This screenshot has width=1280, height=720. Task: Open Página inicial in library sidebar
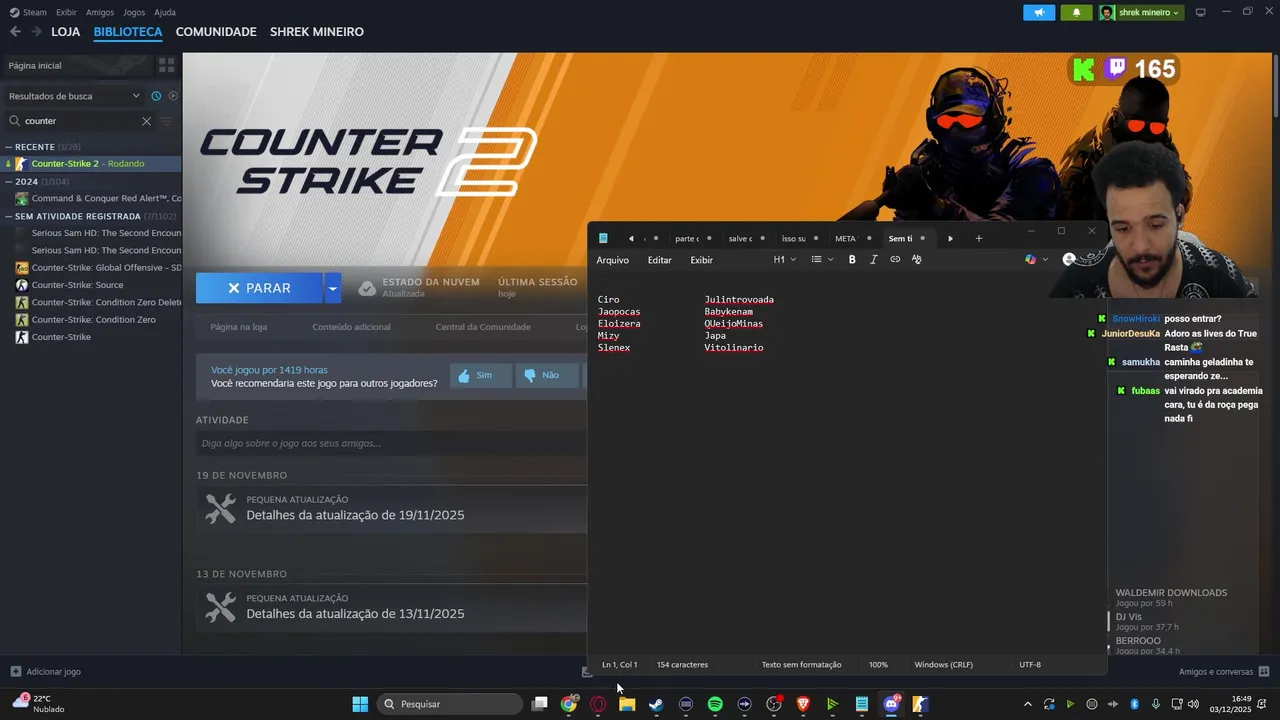(35, 65)
